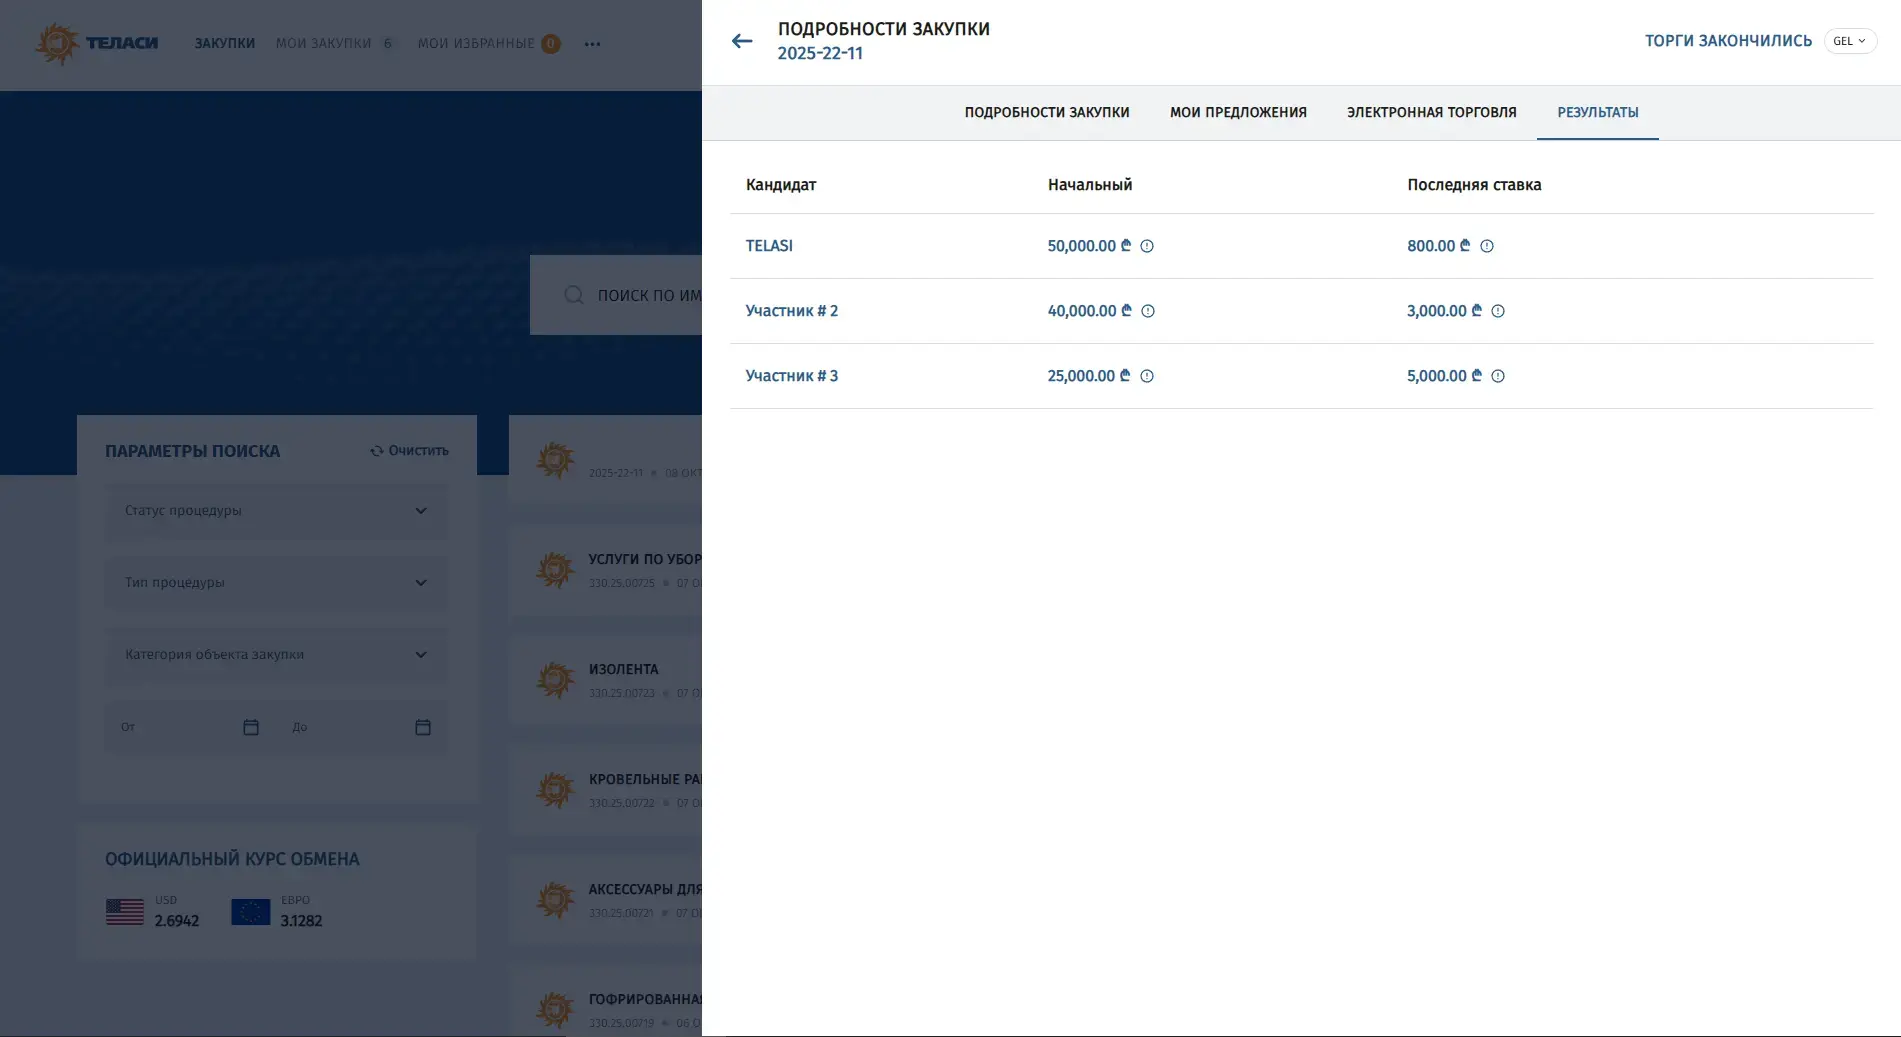The image size is (1901, 1037).
Task: Open the 'До' end date calendar picker
Action: (423, 727)
